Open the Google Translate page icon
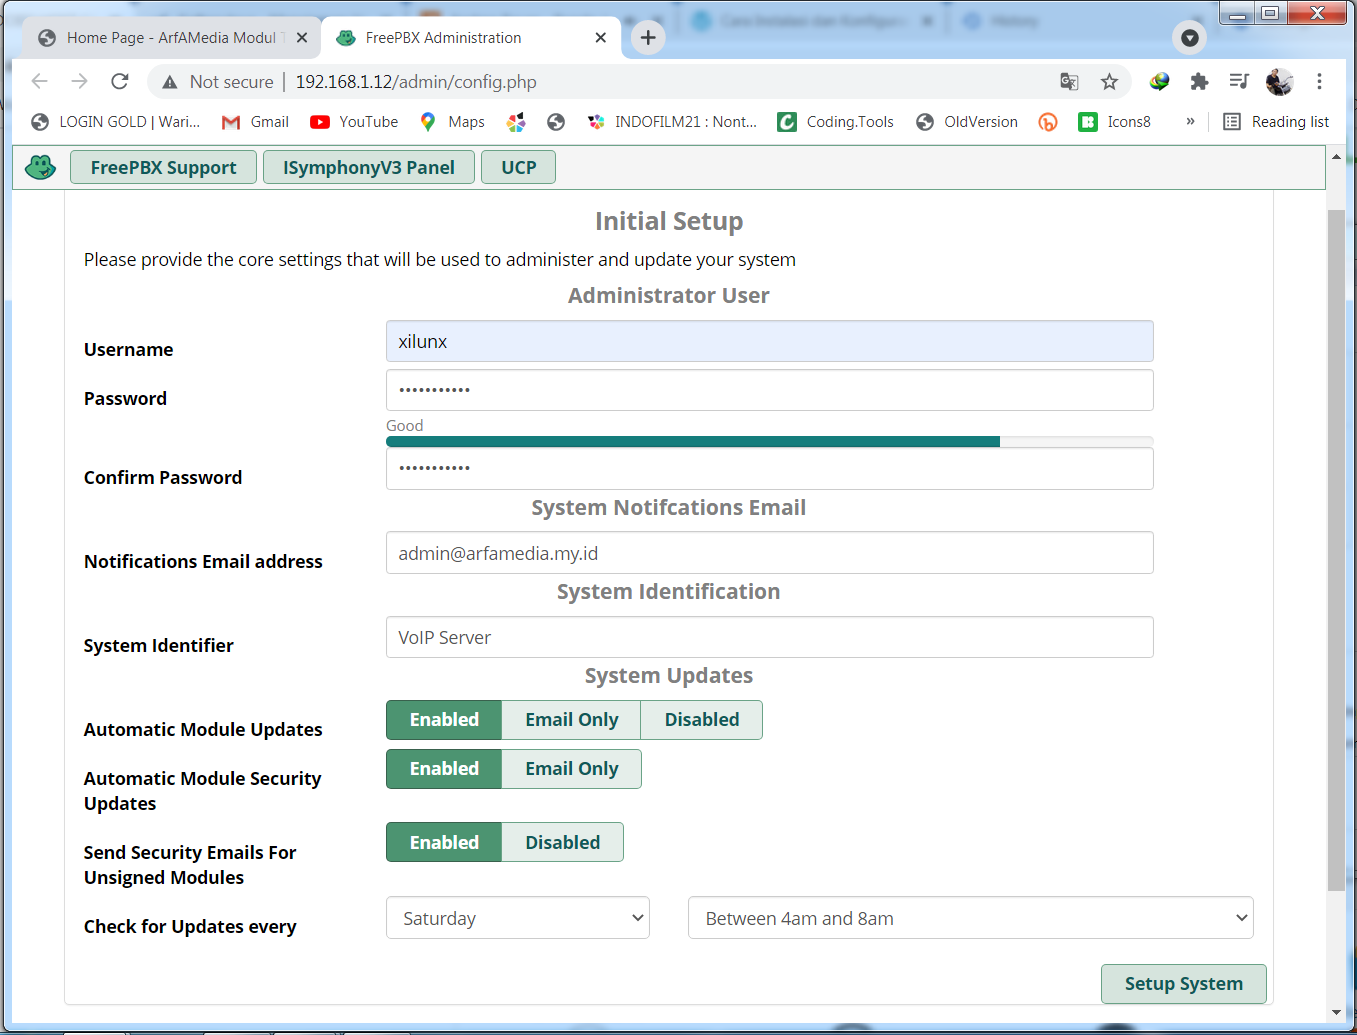This screenshot has width=1357, height=1035. pos(1069,82)
